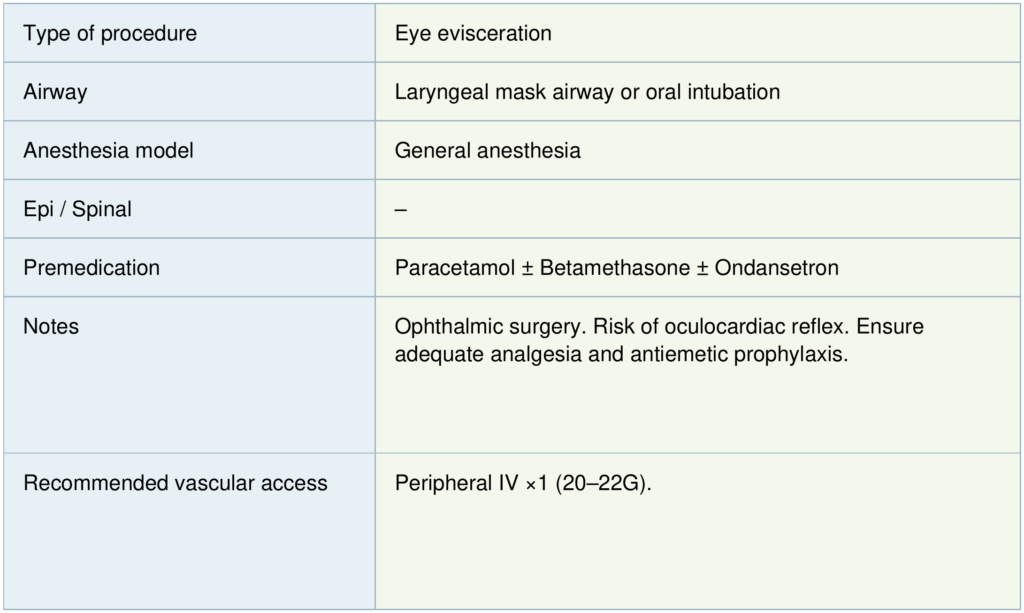Click the 'Airway' row label
Viewport: 1024px width, 613px height.
(x=55, y=92)
